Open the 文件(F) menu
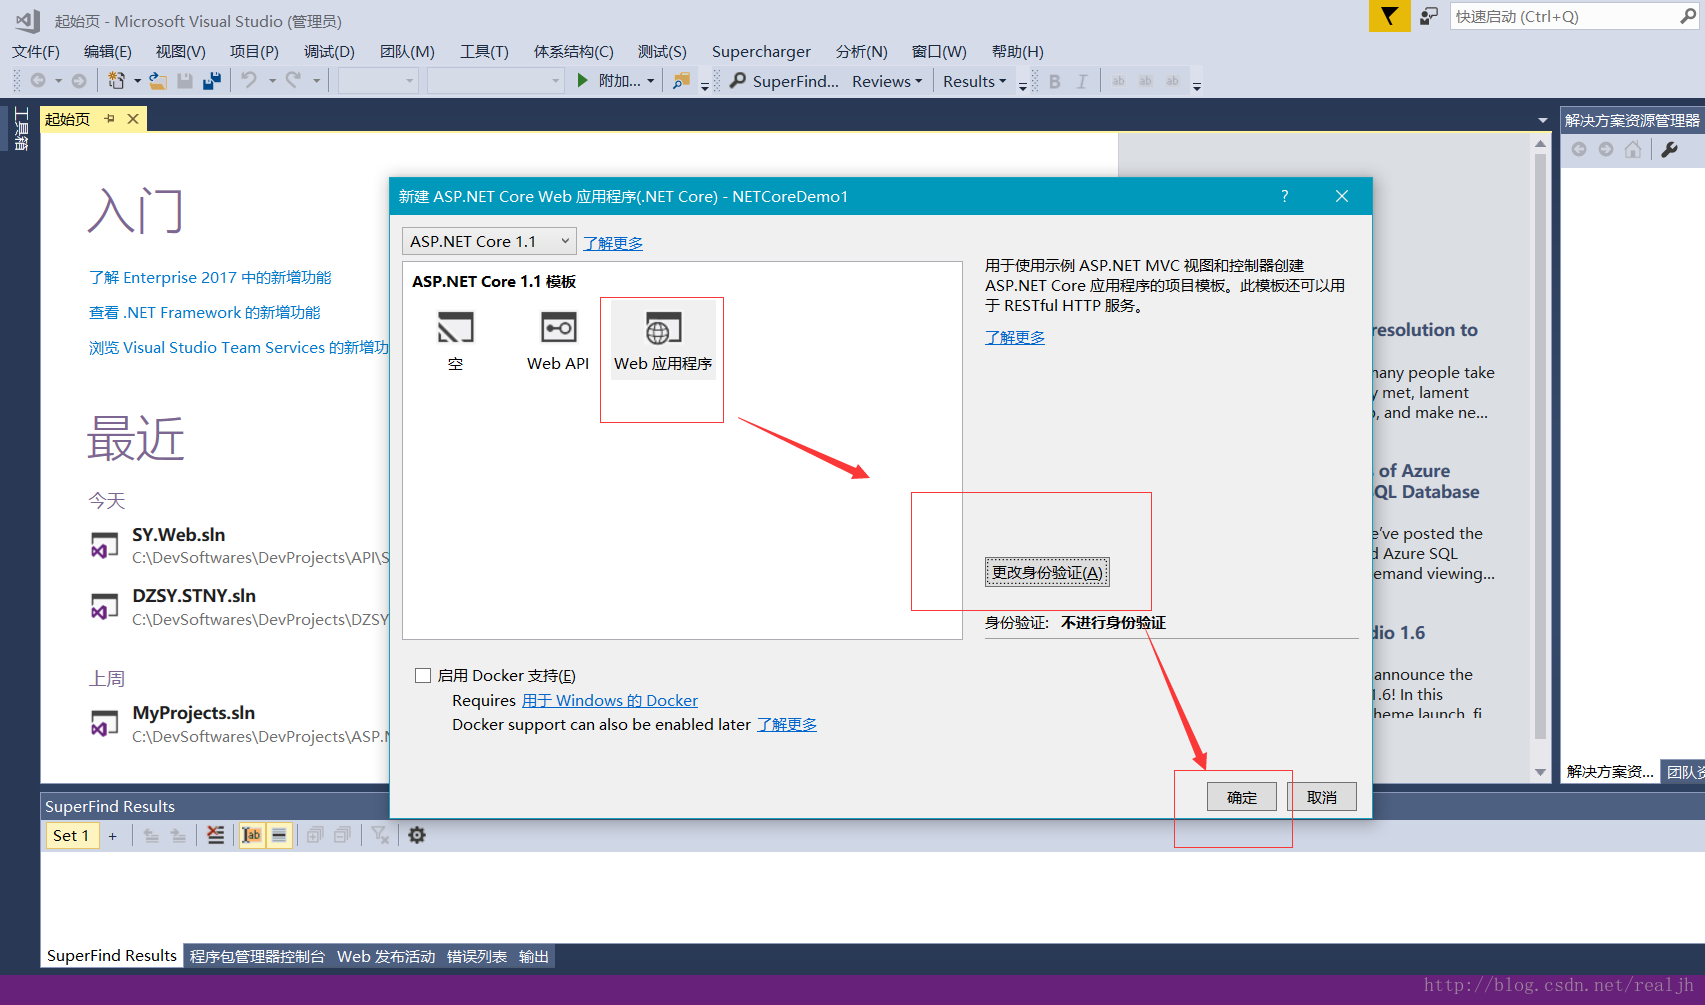The image size is (1705, 1005). click(36, 51)
